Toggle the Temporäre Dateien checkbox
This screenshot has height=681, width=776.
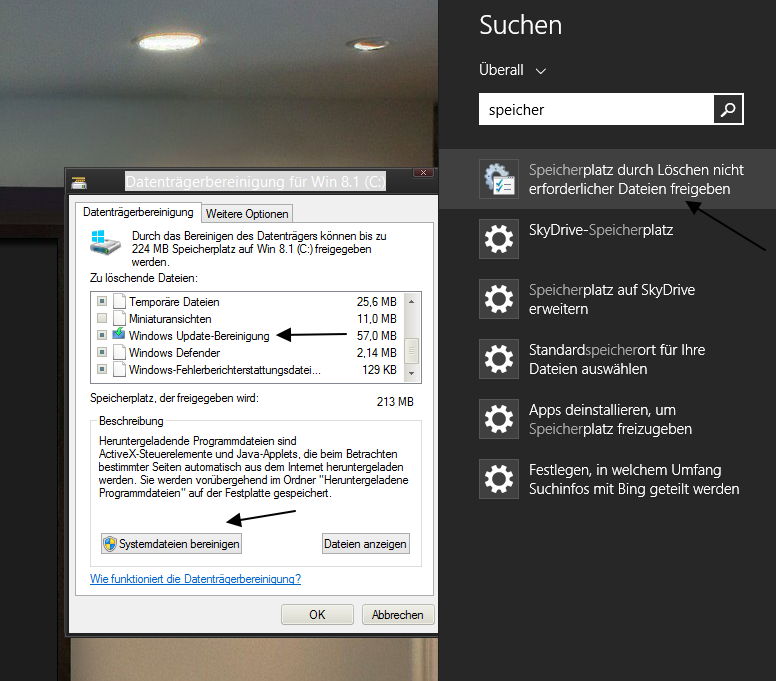[x=102, y=301]
